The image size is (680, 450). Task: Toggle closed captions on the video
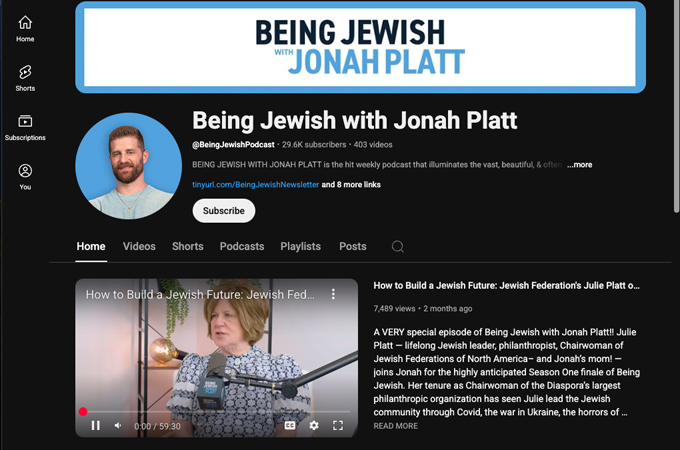290,426
